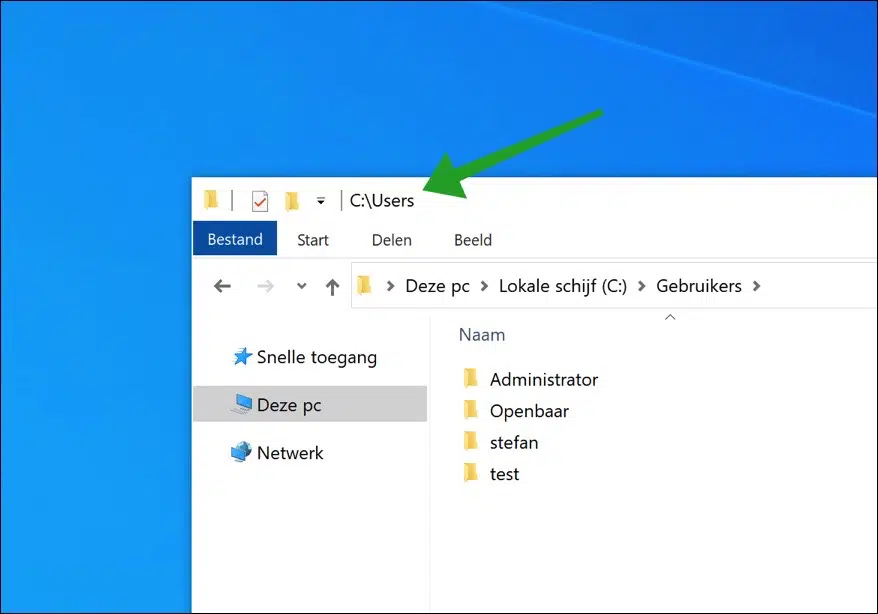
Task: Go up one folder level
Action: (333, 287)
